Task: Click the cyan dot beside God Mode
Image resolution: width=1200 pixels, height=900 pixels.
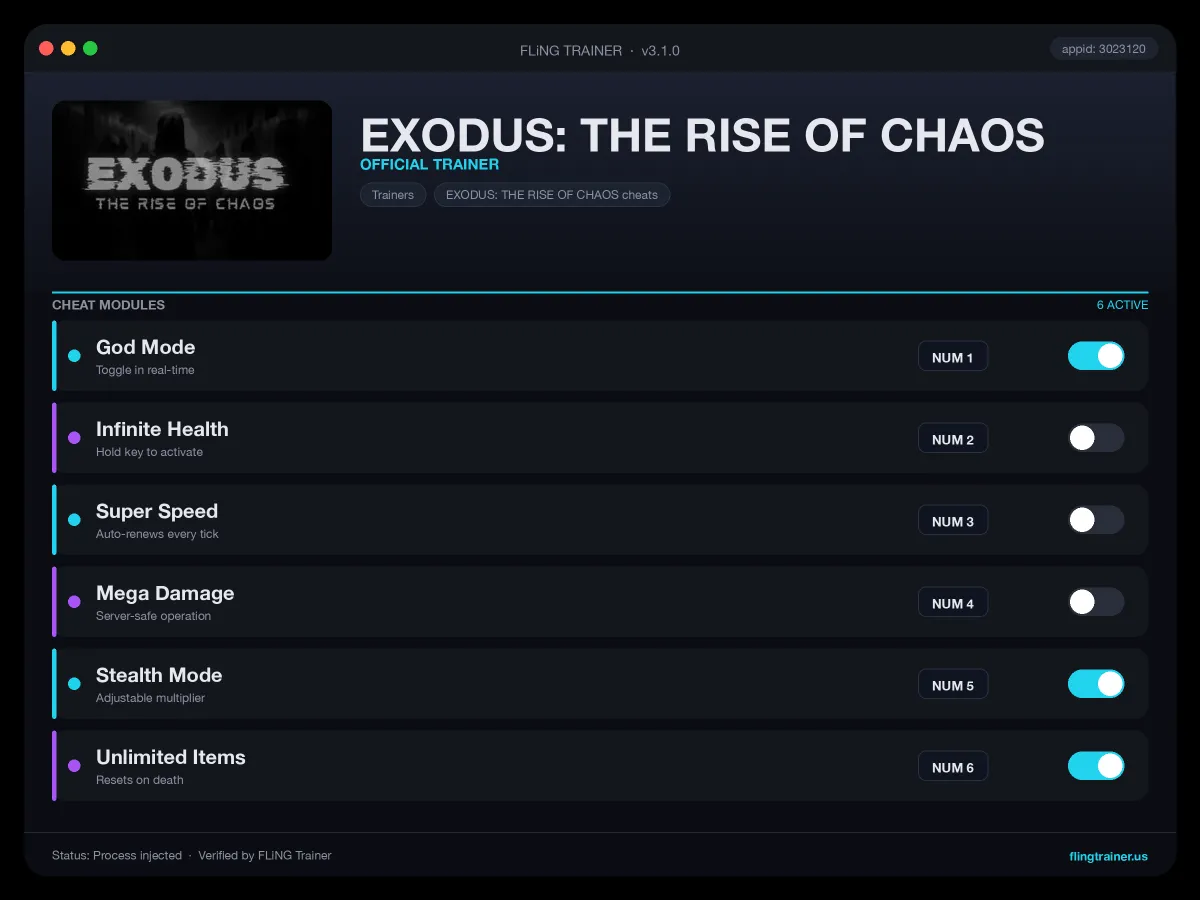Action: pyautogui.click(x=74, y=356)
